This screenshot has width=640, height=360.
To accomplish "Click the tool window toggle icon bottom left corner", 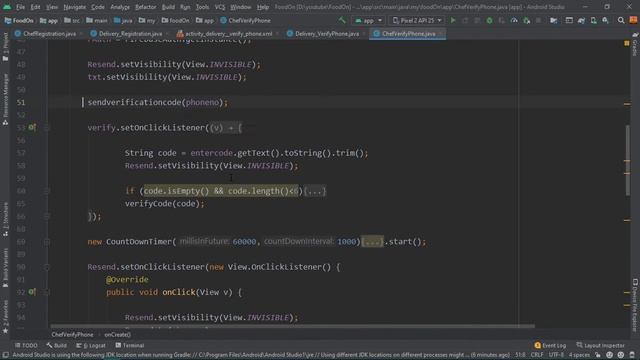I will (5, 355).
